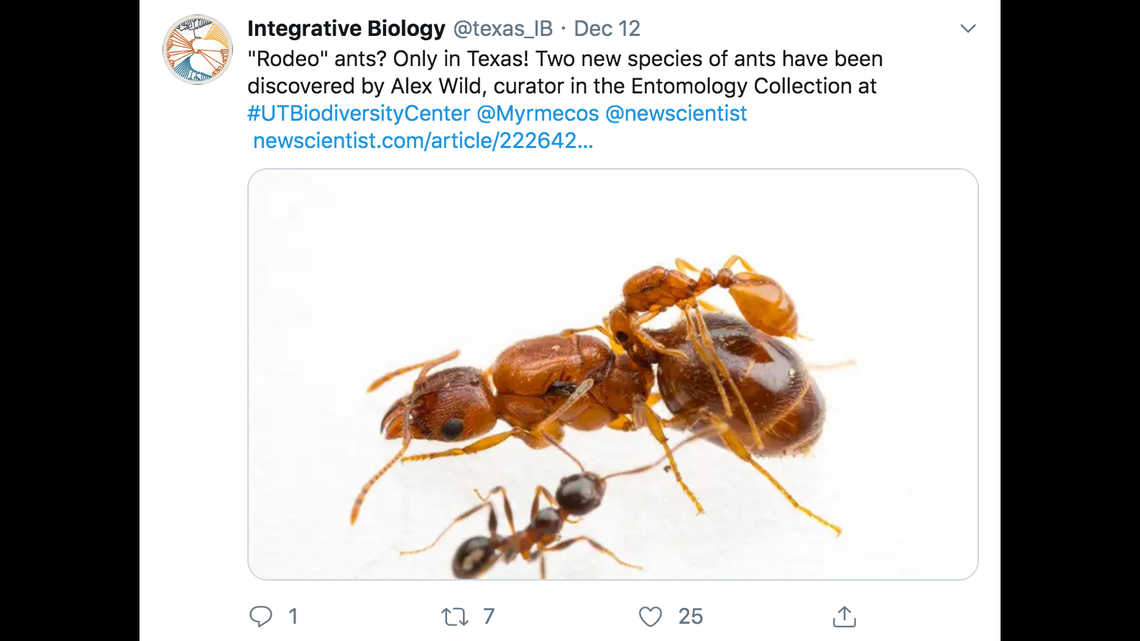Screen dimensions: 1140x641
Task: Open the caret menu in top right corner
Action: (967, 28)
